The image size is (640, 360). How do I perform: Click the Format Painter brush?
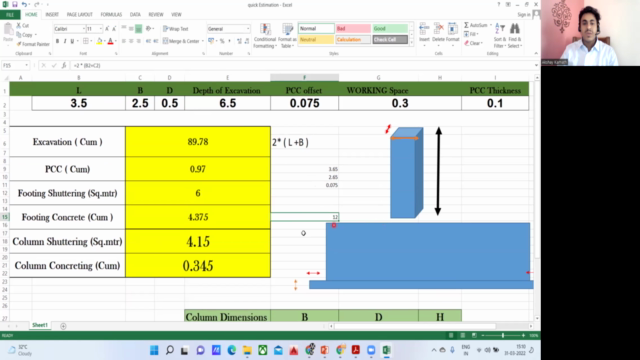[x=33, y=44]
